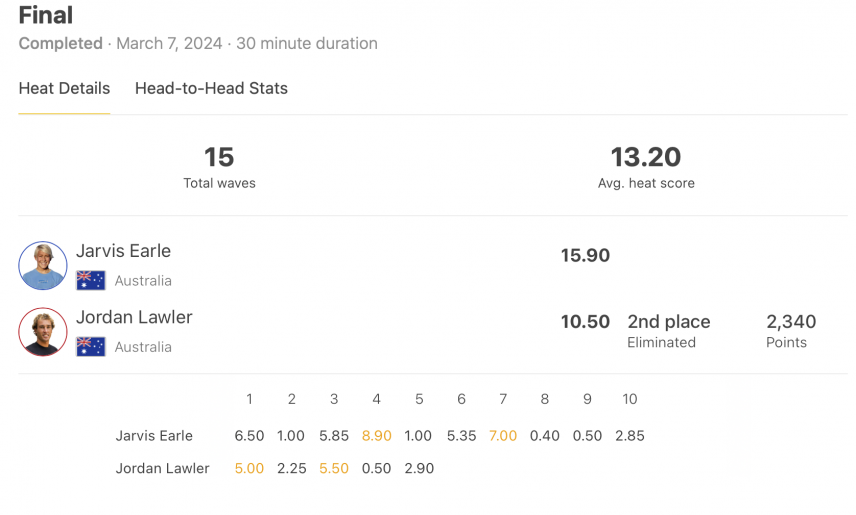Click Jordan Lawler's highlighted 5.50 wave score
Image resolution: width=856 pixels, height=515 pixels.
(334, 468)
